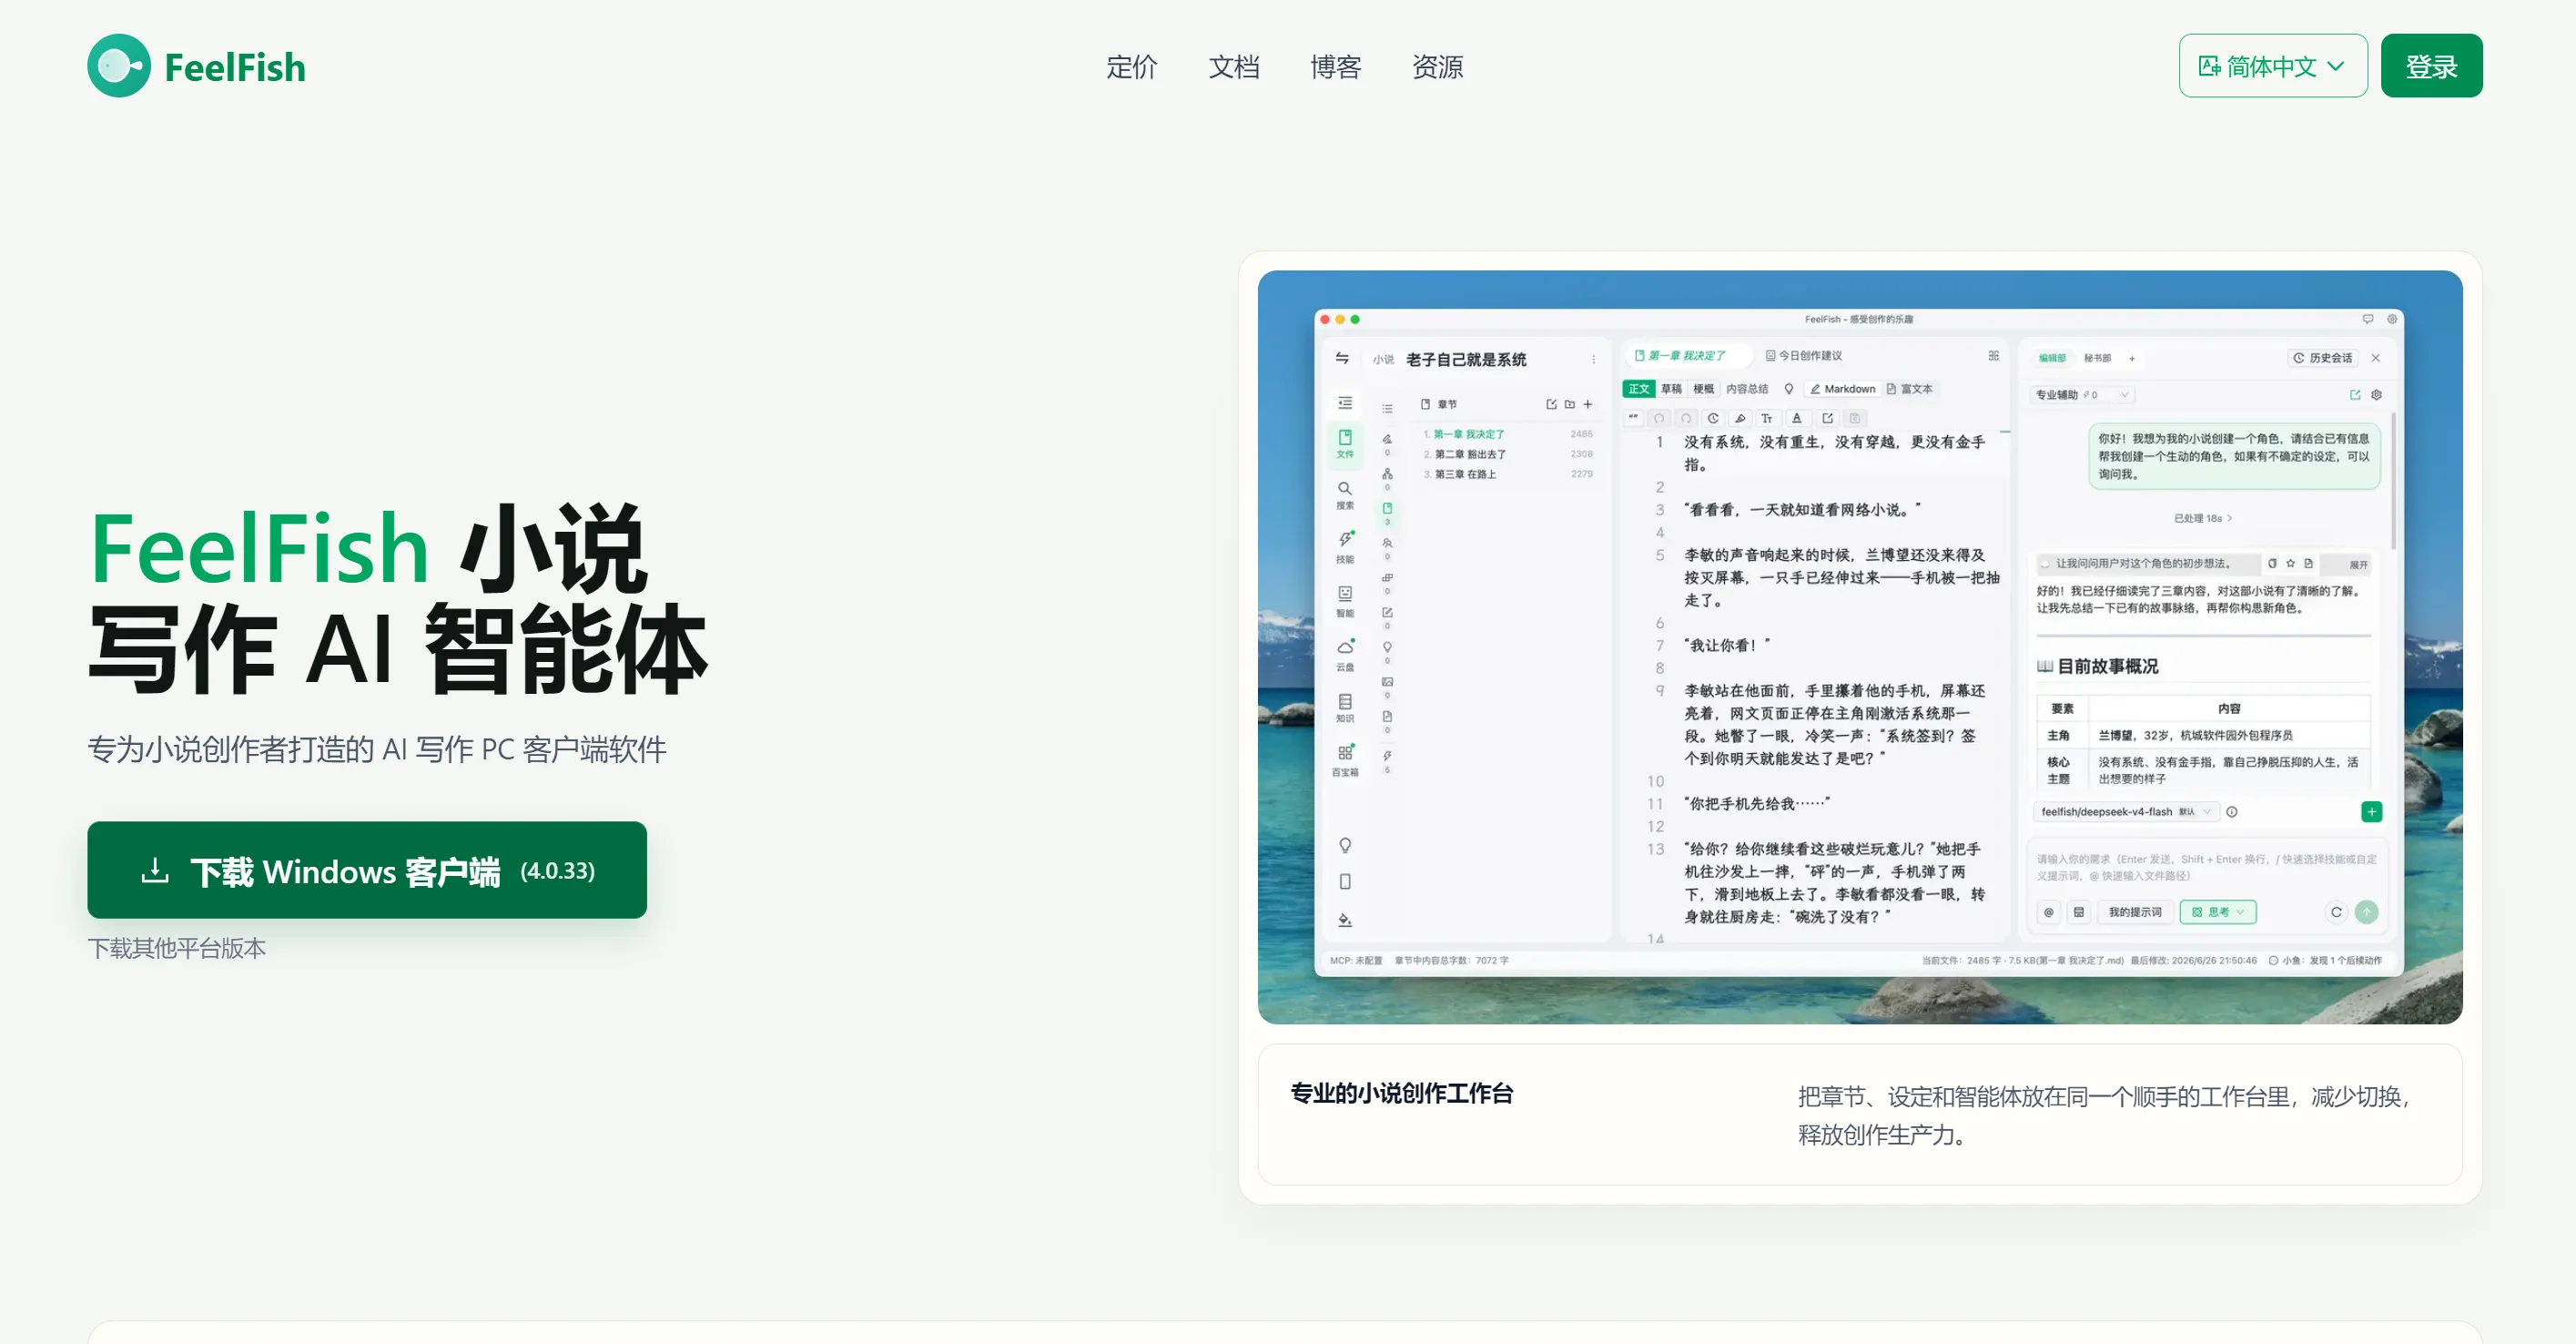Open chat settings gear beside 专业辅助 row

click(2377, 395)
